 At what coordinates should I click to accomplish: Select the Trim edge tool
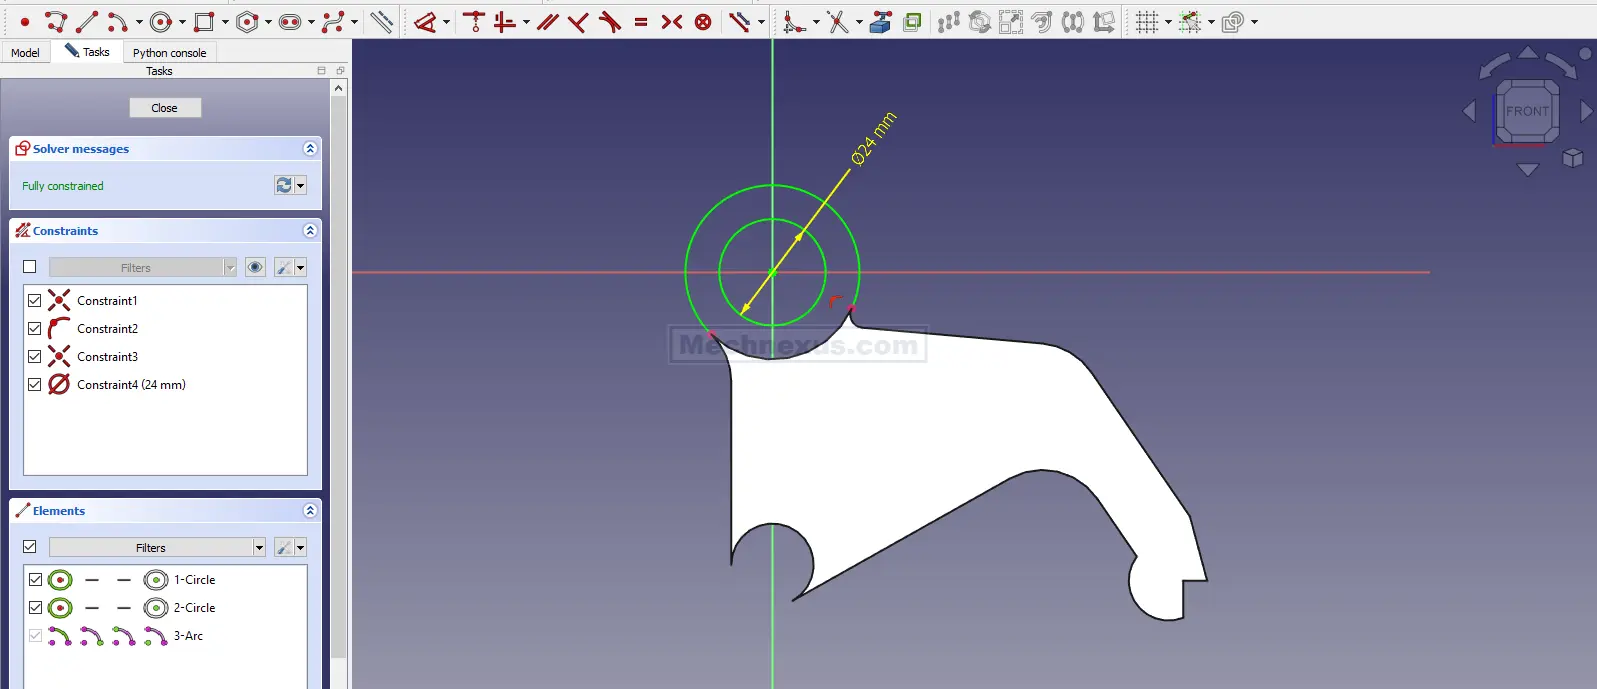click(837, 21)
